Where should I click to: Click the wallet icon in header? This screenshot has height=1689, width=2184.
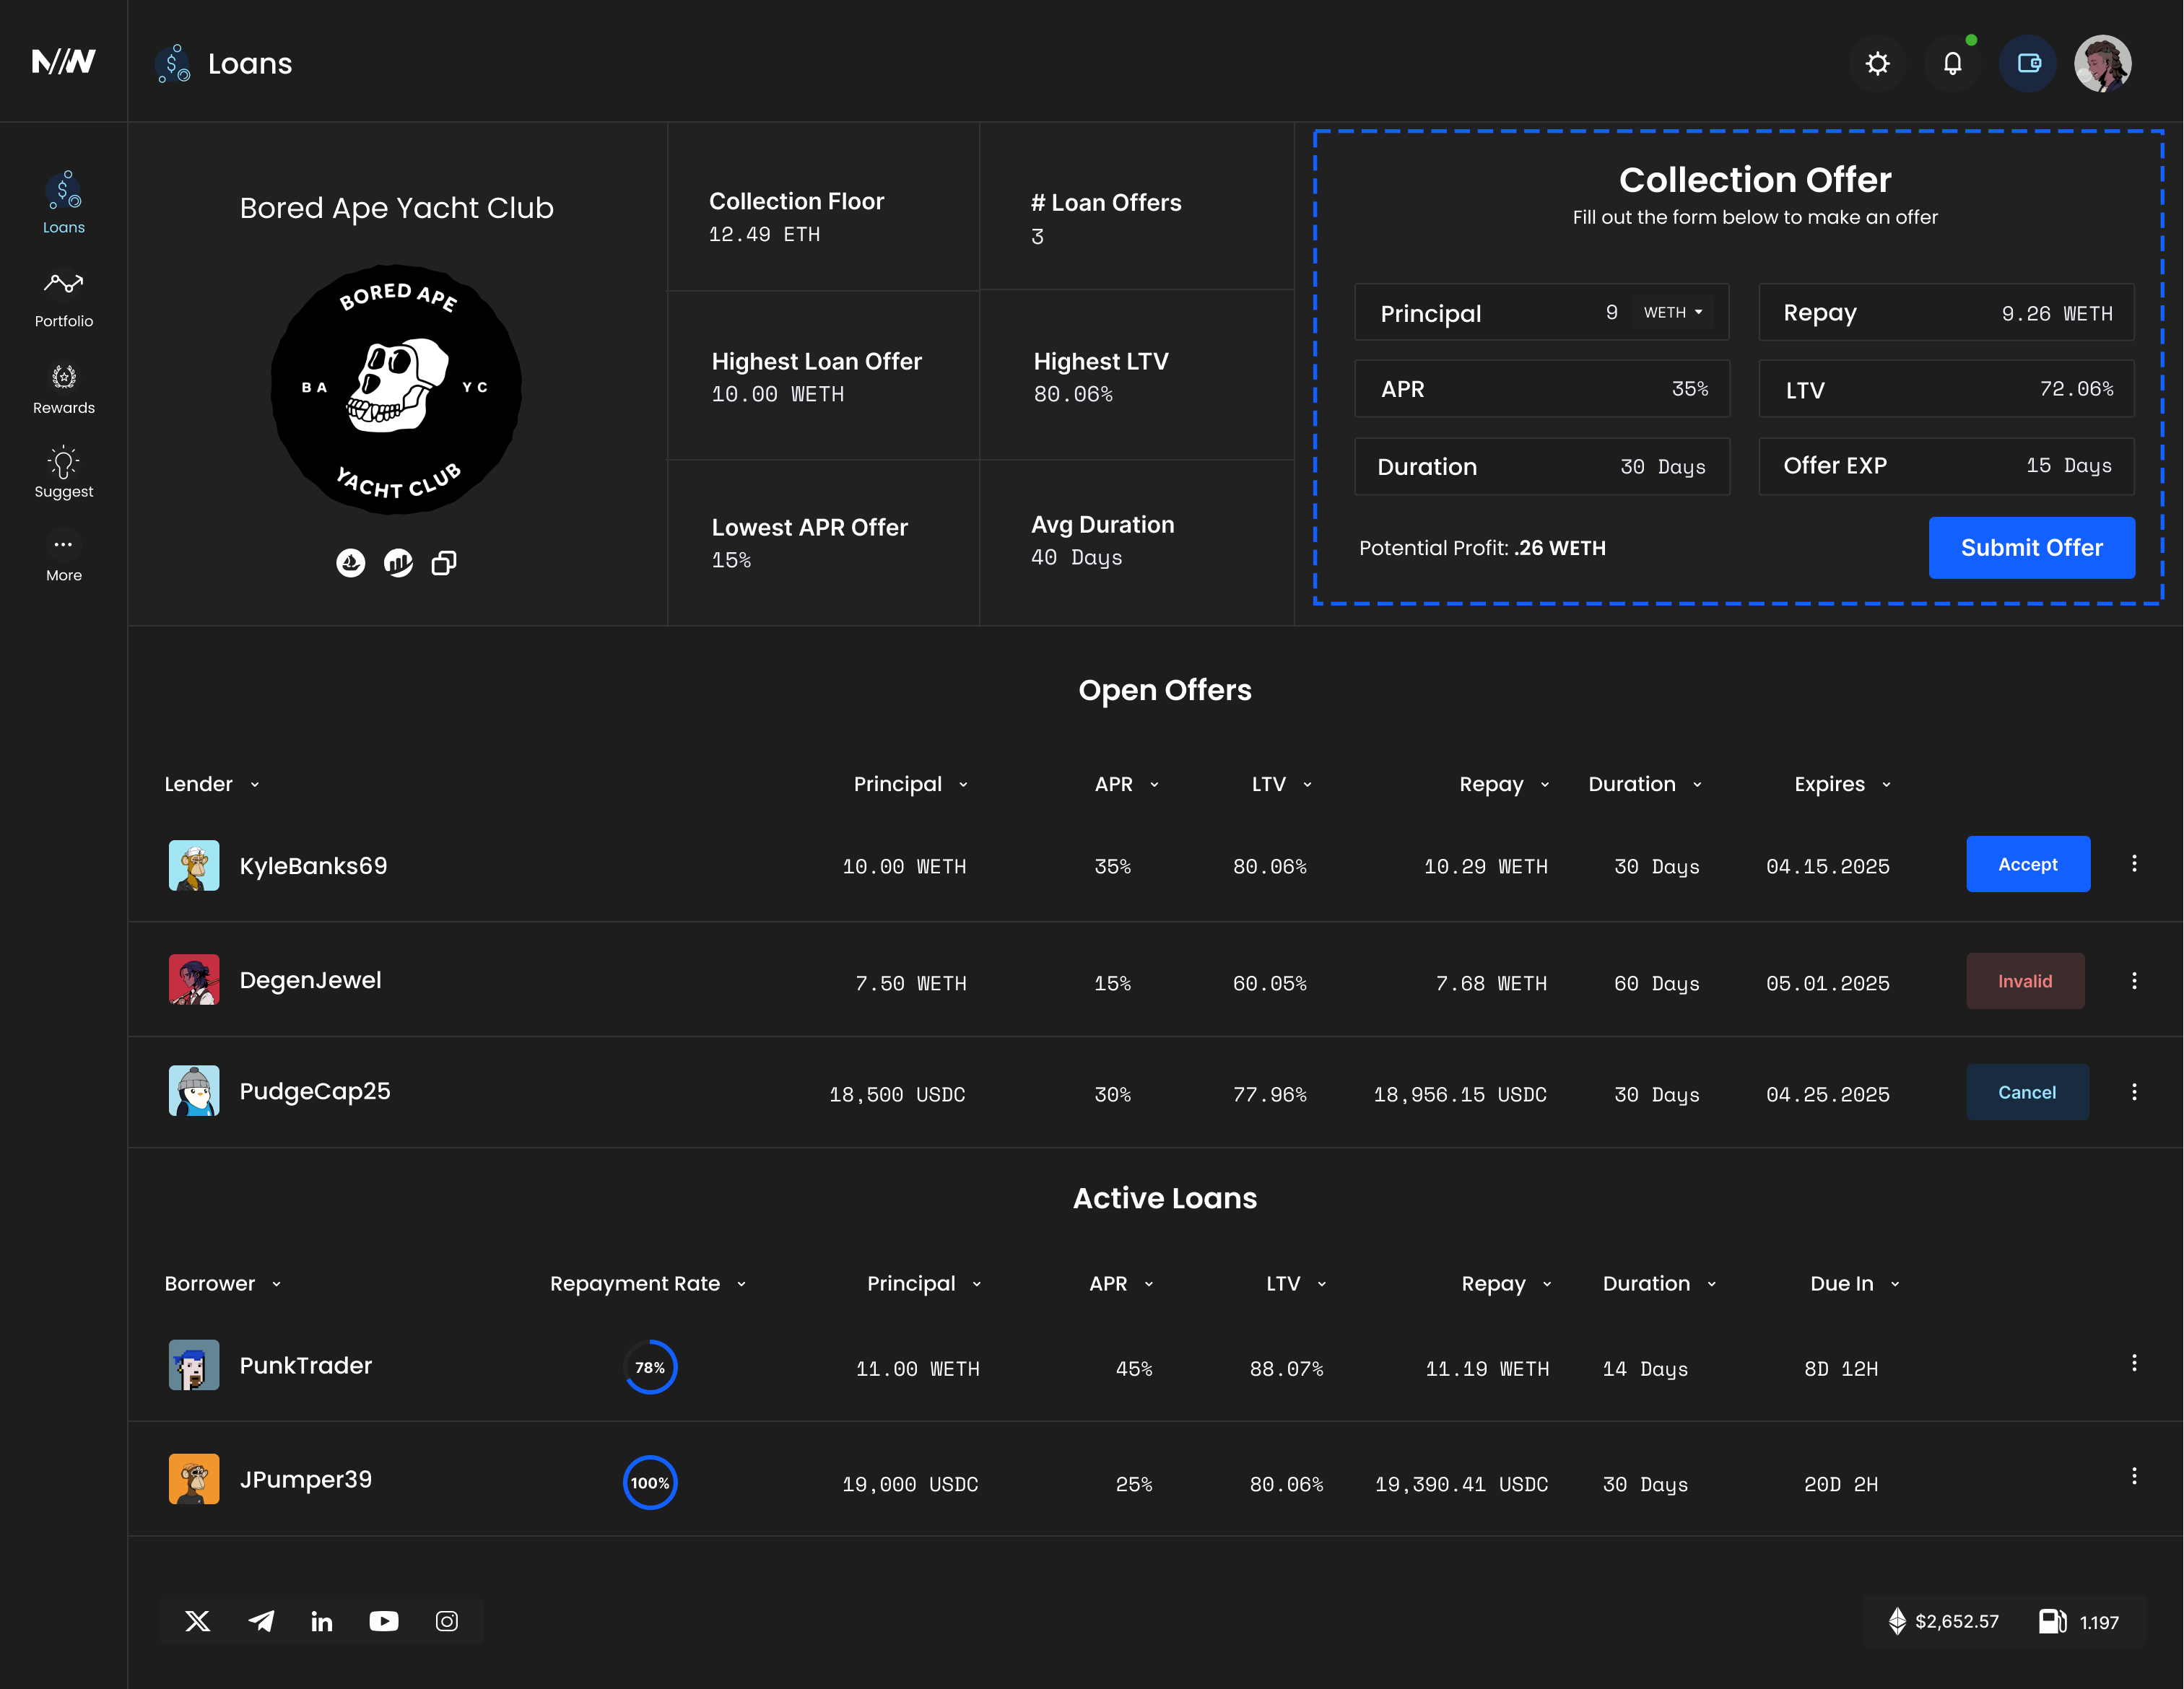click(x=2028, y=64)
